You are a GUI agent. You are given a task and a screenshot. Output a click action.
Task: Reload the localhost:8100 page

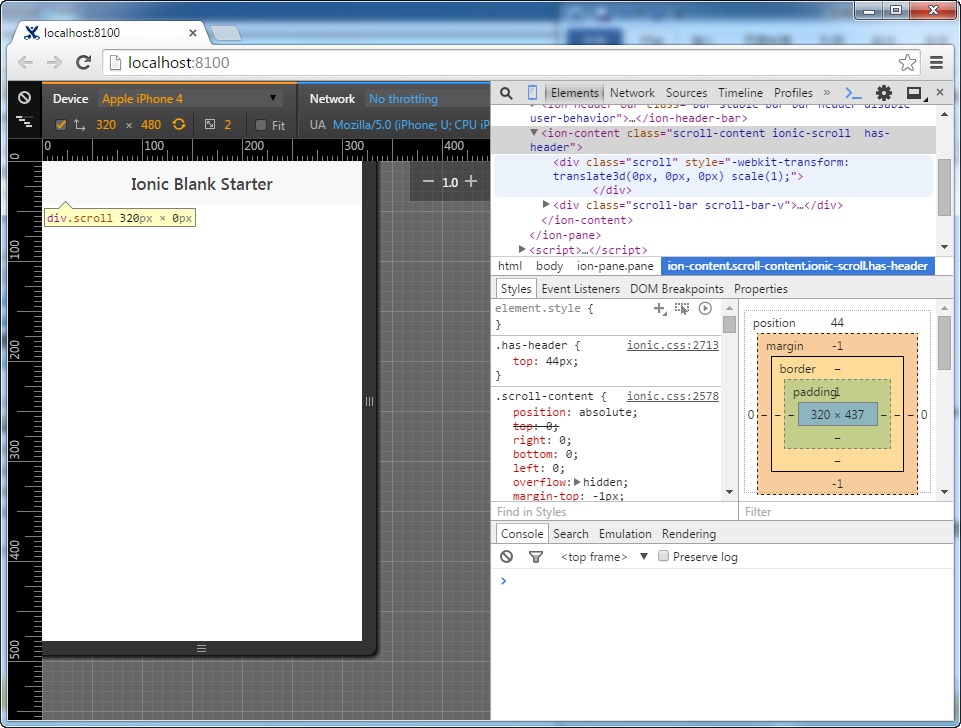tap(83, 63)
